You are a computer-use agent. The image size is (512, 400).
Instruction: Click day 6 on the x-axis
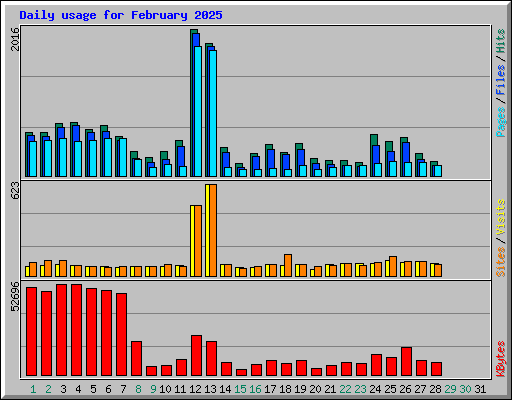coord(108,389)
